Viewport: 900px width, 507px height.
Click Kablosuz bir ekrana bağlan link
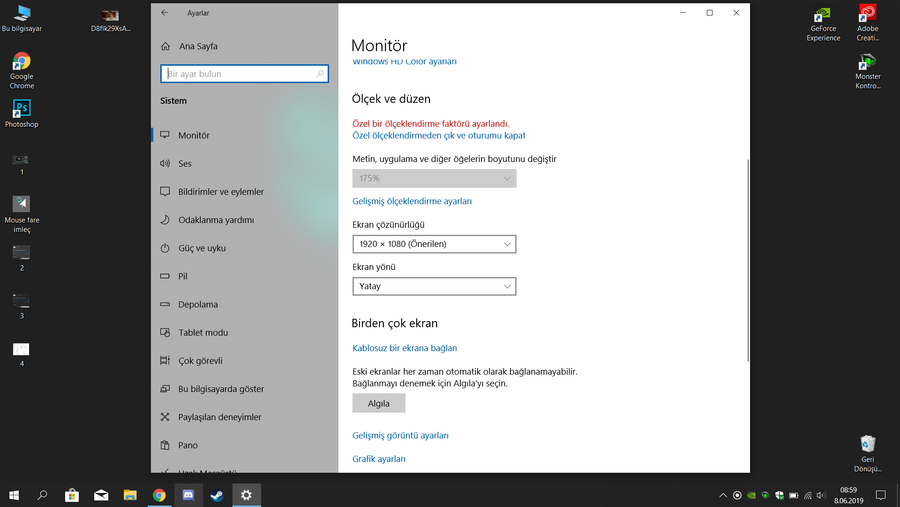[x=404, y=348]
